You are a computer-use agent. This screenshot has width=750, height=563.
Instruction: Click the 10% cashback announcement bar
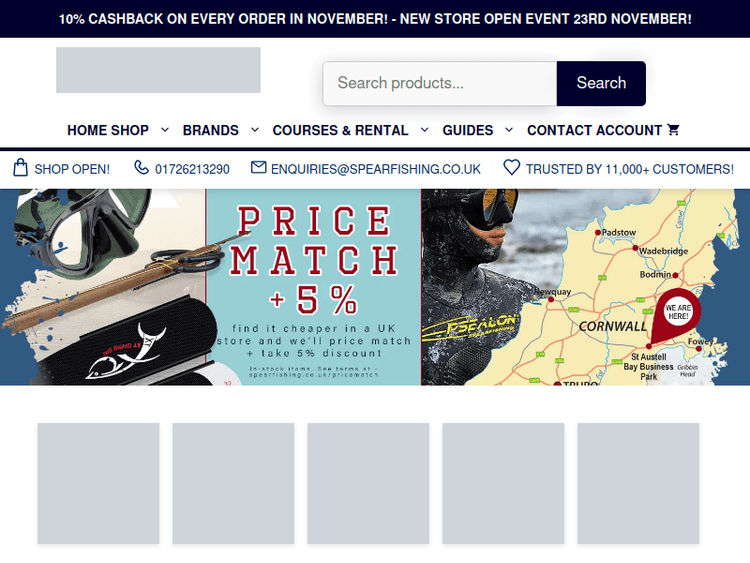(375, 19)
